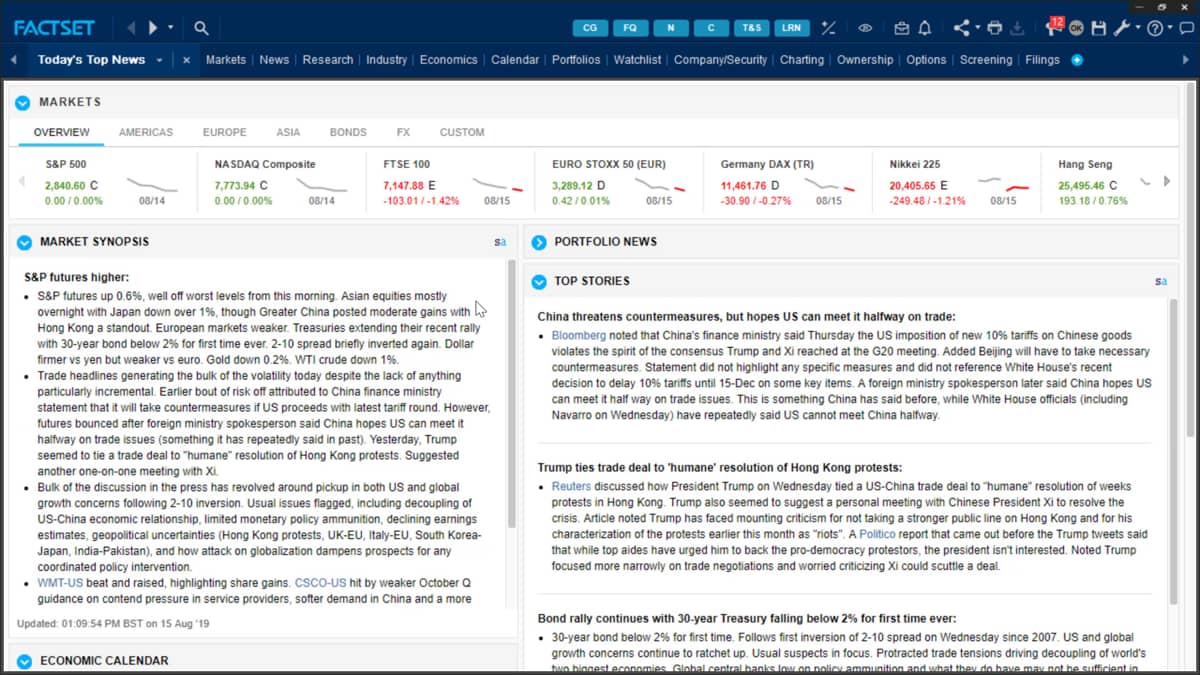Toggle the eye view icon
This screenshot has width=1200, height=675.
pyautogui.click(x=865, y=28)
